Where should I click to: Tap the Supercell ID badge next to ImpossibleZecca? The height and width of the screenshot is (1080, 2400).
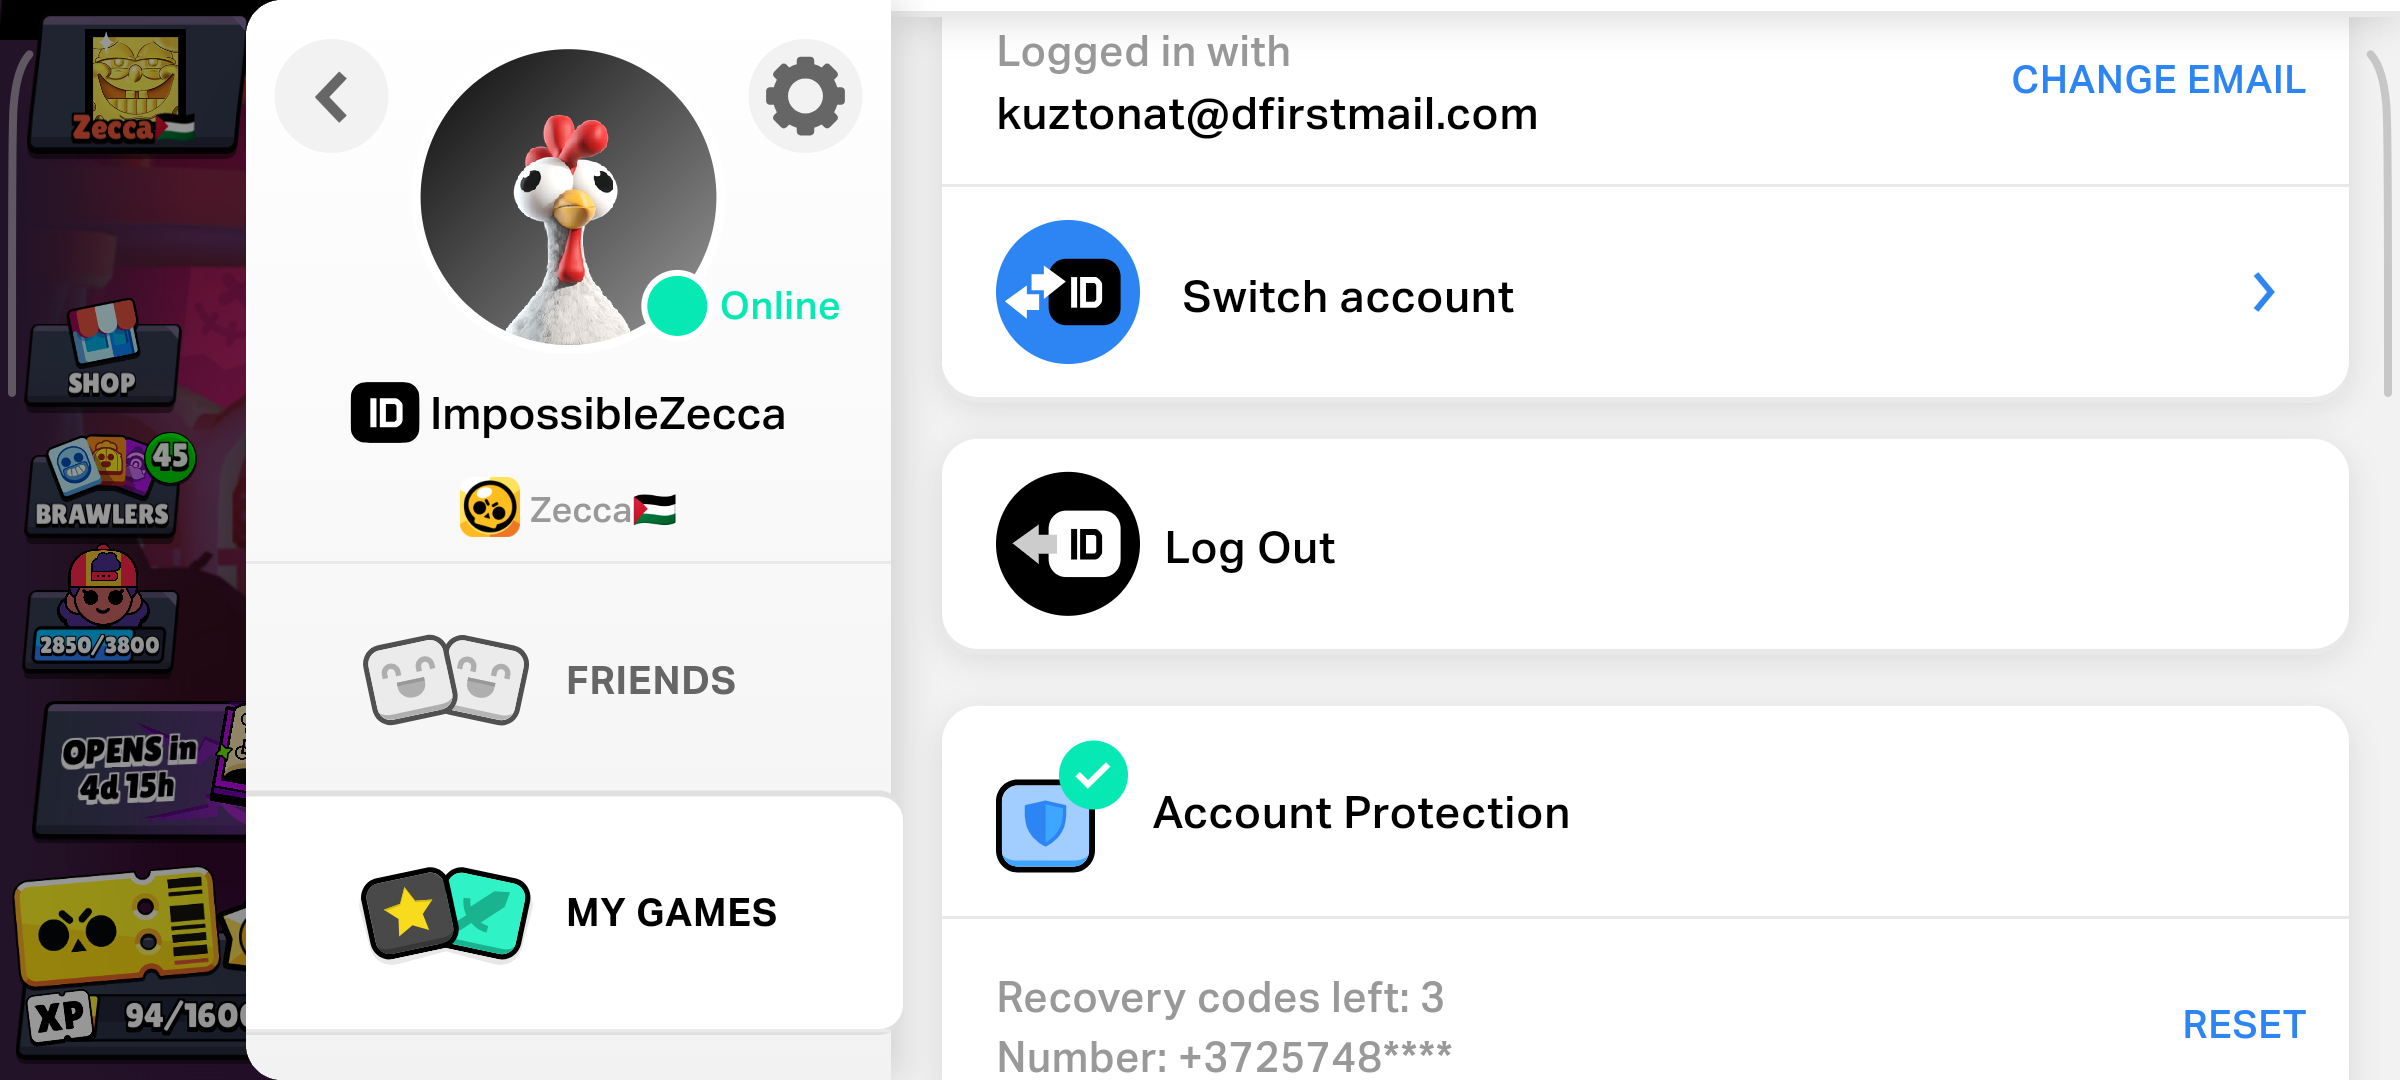tap(384, 412)
